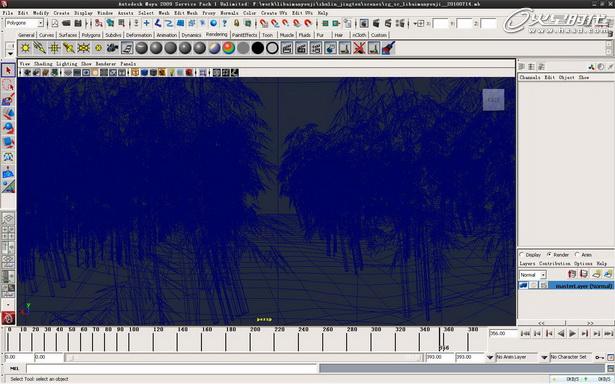
Task: Click the paintbrush shelf icon
Action: [x=388, y=48]
